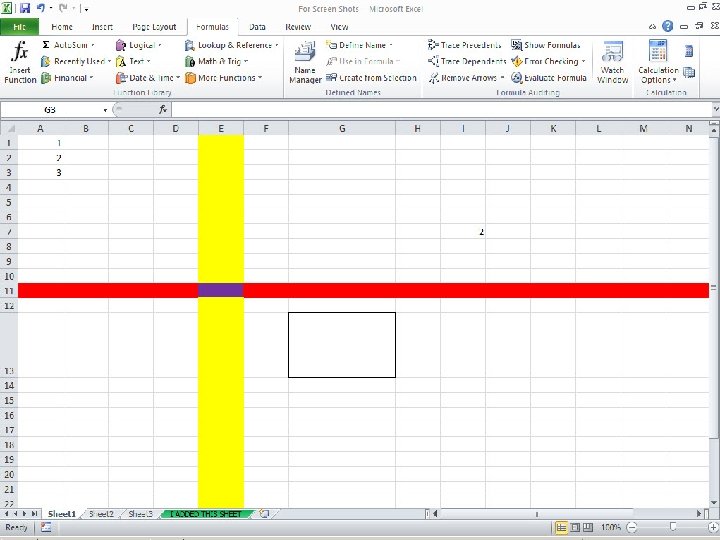Click the fx button beside formula bar
This screenshot has width=720, height=540.
pos(163,110)
